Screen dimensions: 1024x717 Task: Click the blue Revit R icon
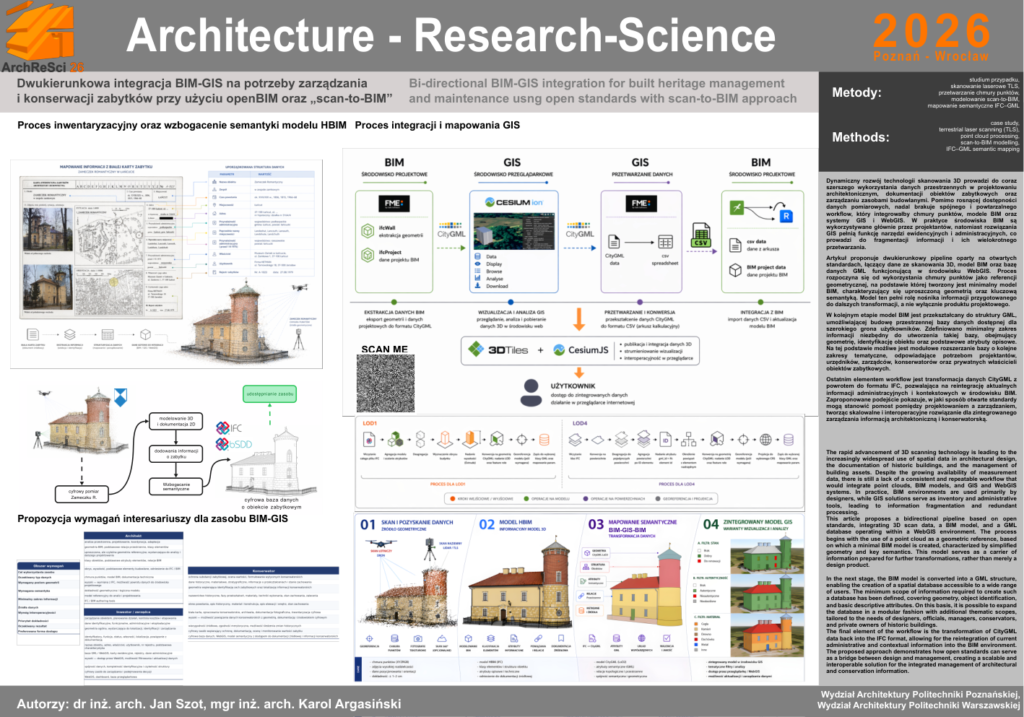[785, 215]
